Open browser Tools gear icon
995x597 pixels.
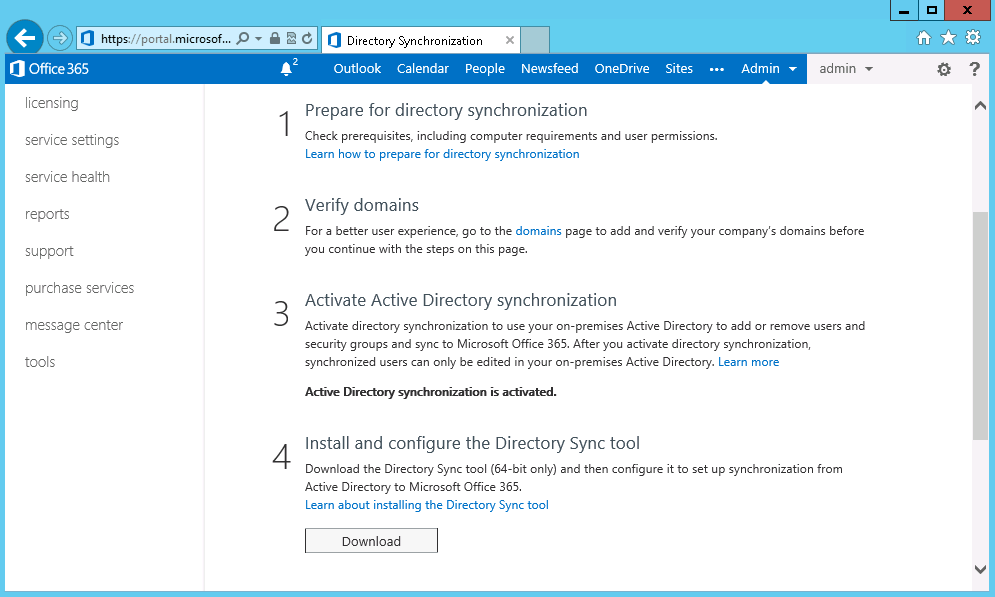(x=973, y=37)
